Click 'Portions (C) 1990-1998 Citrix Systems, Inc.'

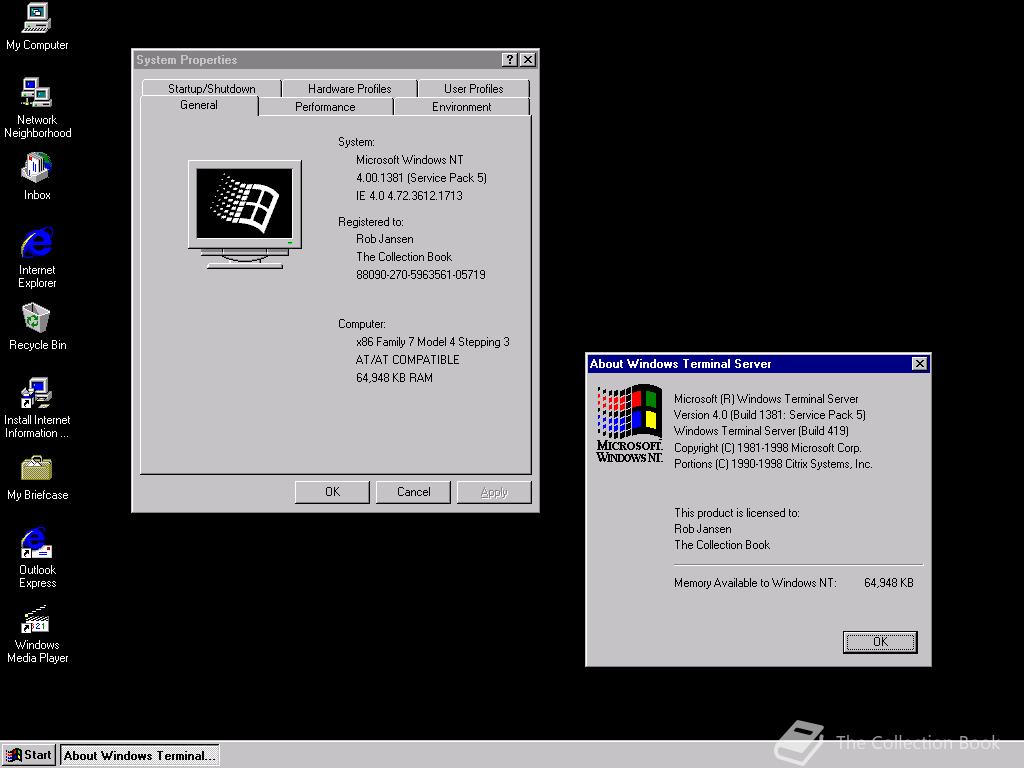[x=773, y=464]
